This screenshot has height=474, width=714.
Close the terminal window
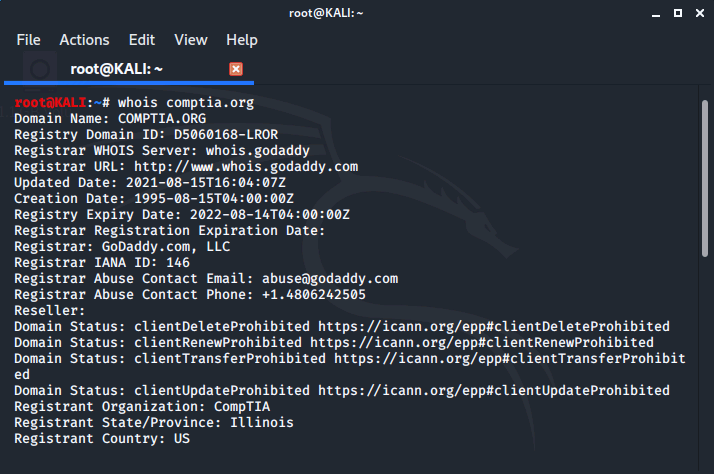point(700,13)
